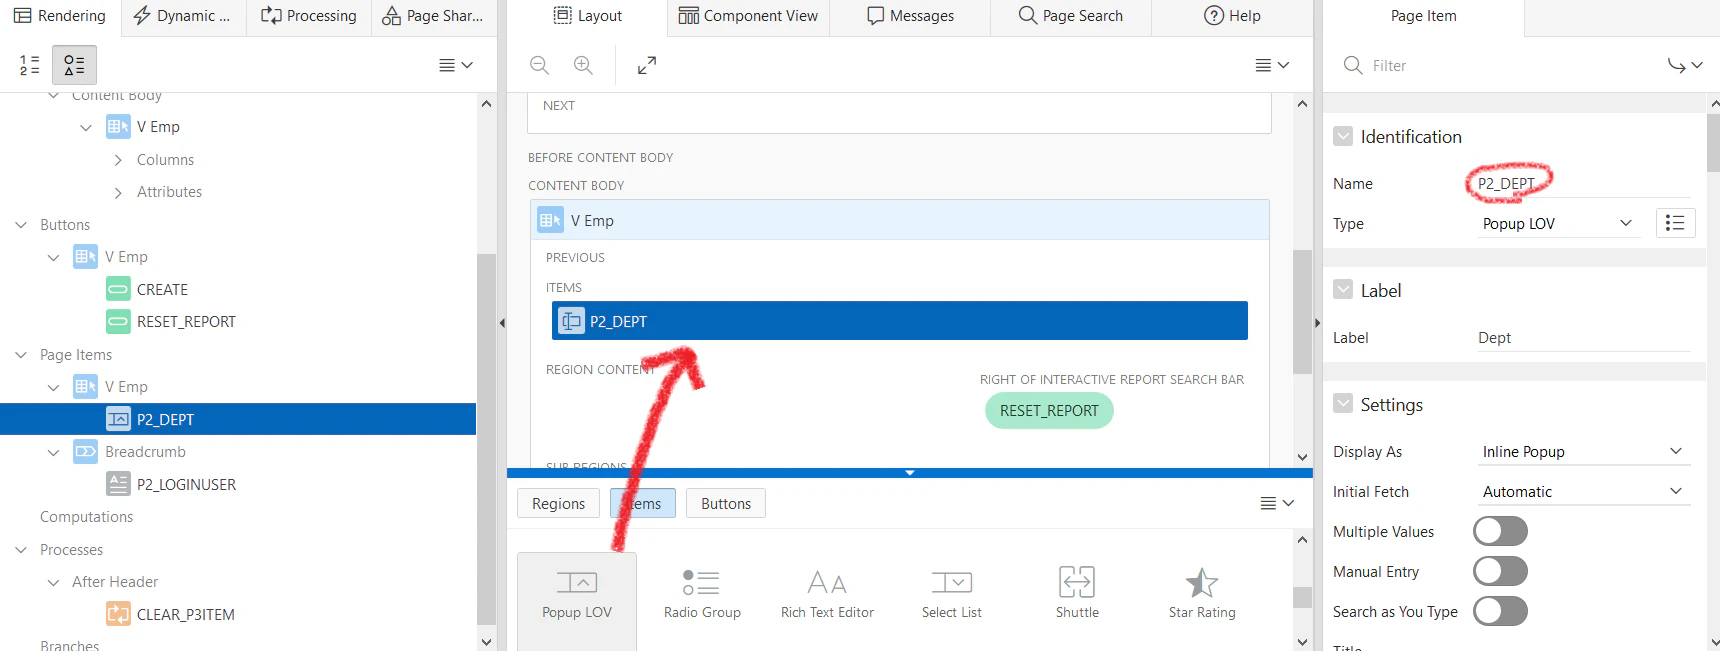1720x654 pixels.
Task: Select P2_LOGINUSER item in the tree
Action: (186, 485)
